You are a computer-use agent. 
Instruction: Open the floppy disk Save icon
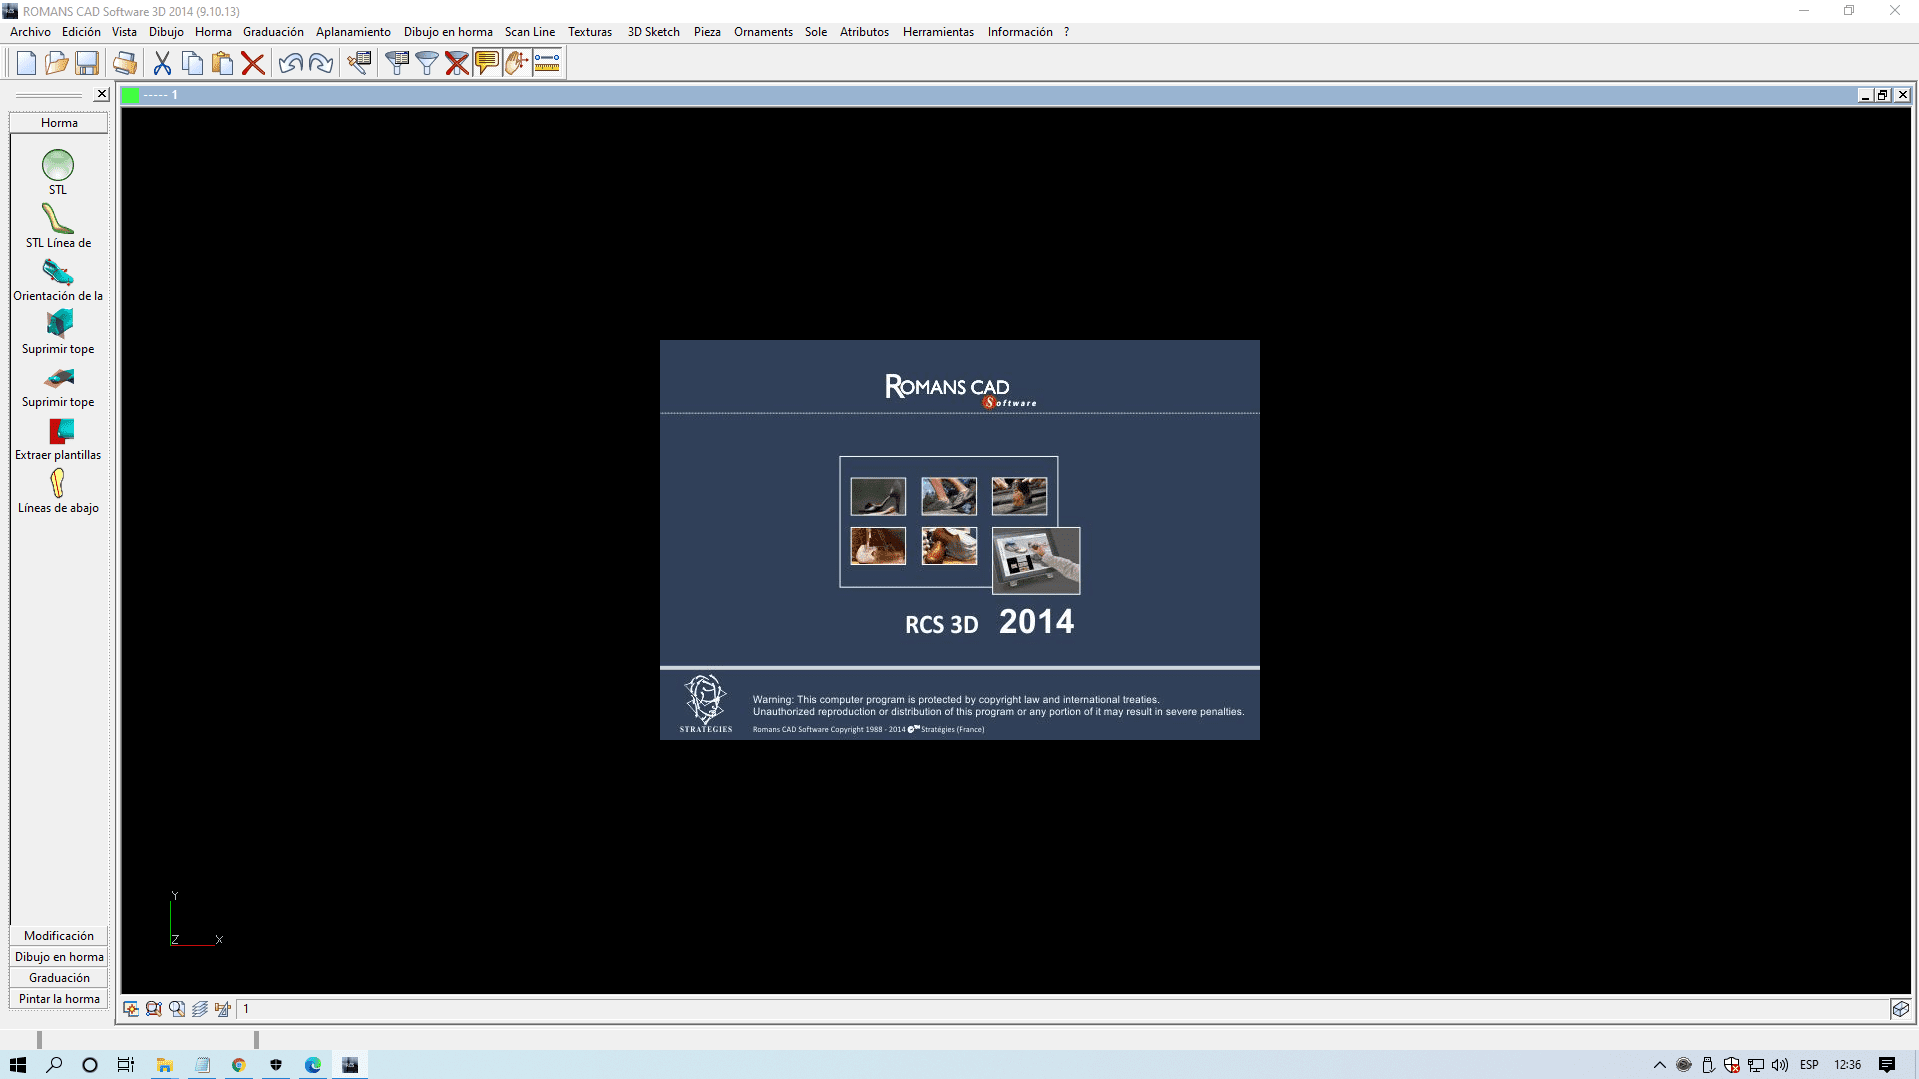tap(87, 63)
